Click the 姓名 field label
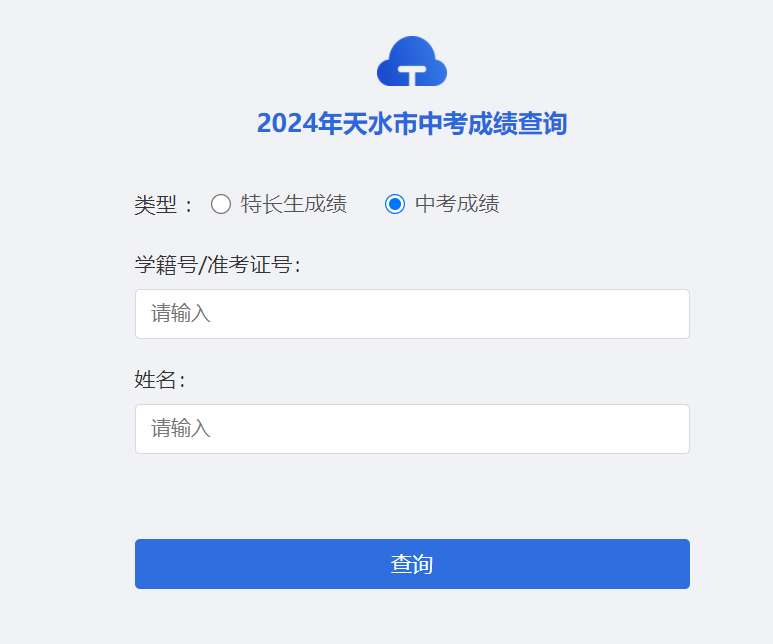 pos(159,380)
